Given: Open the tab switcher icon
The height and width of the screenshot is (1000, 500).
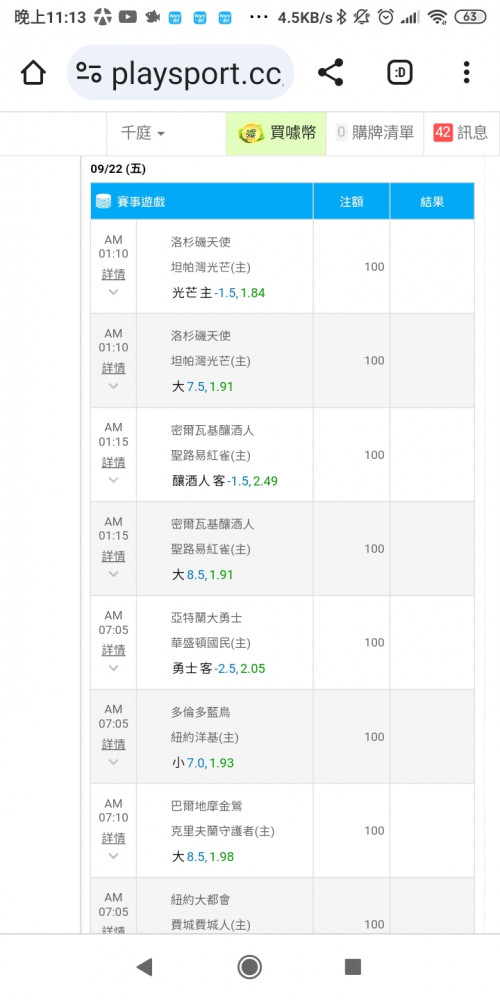Looking at the screenshot, I should (x=400, y=73).
